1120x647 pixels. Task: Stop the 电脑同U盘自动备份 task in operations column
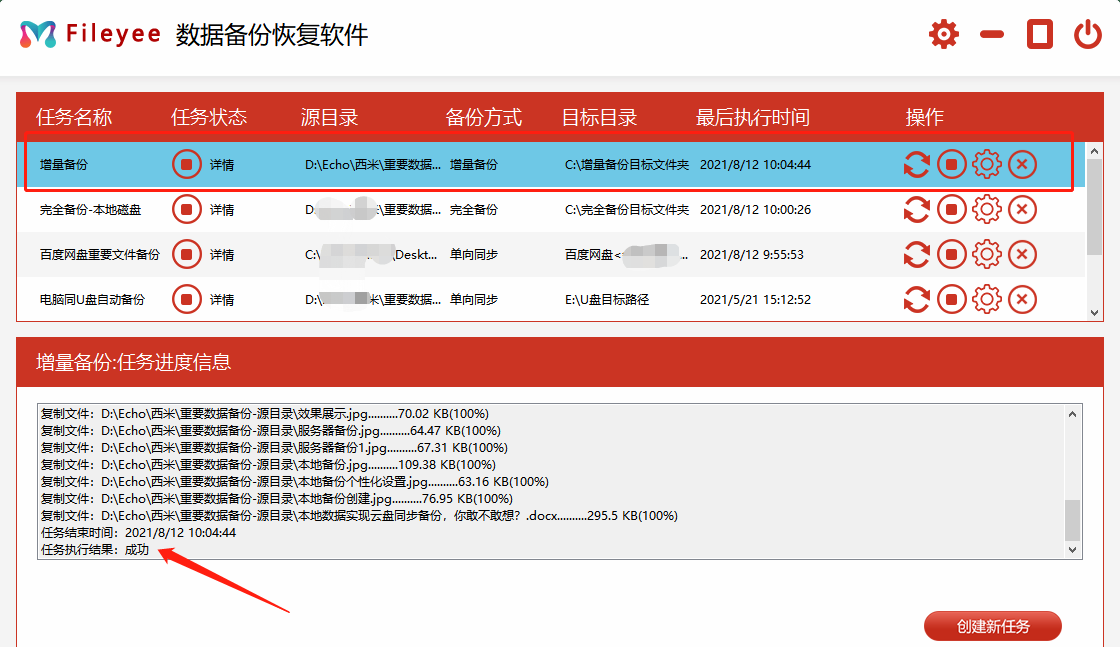[952, 299]
